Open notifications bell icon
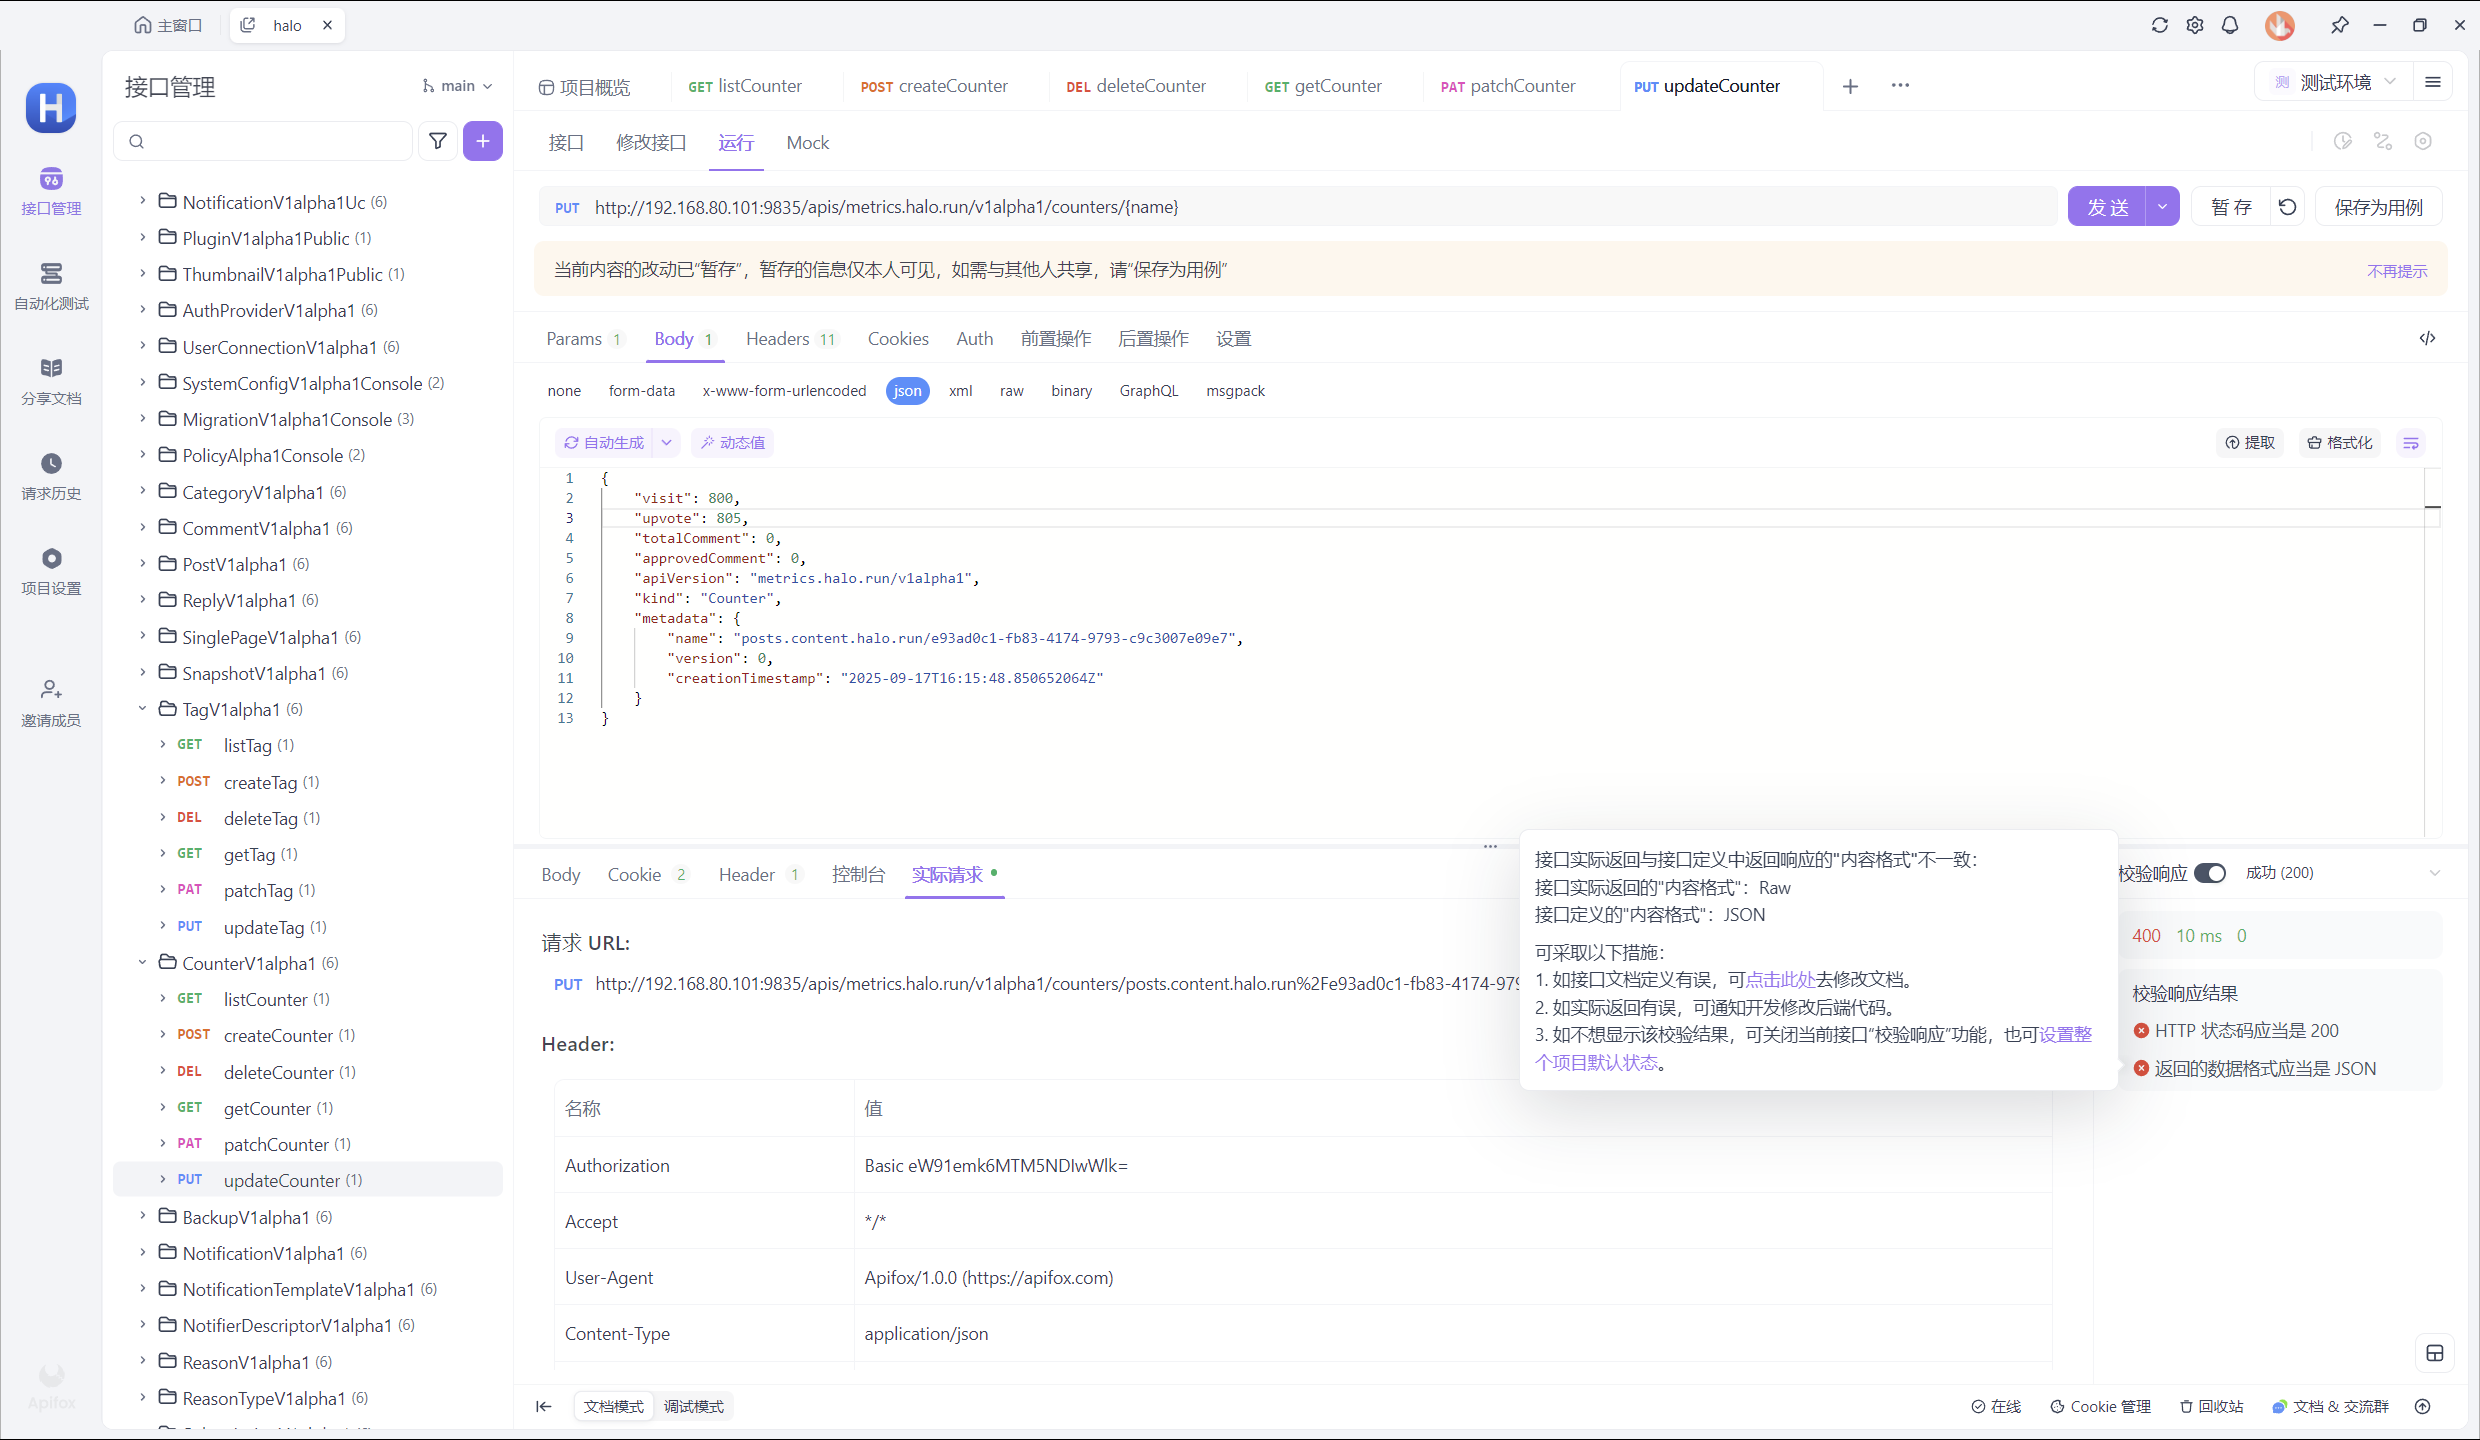Screen dimensions: 2480x1440 [2229, 25]
